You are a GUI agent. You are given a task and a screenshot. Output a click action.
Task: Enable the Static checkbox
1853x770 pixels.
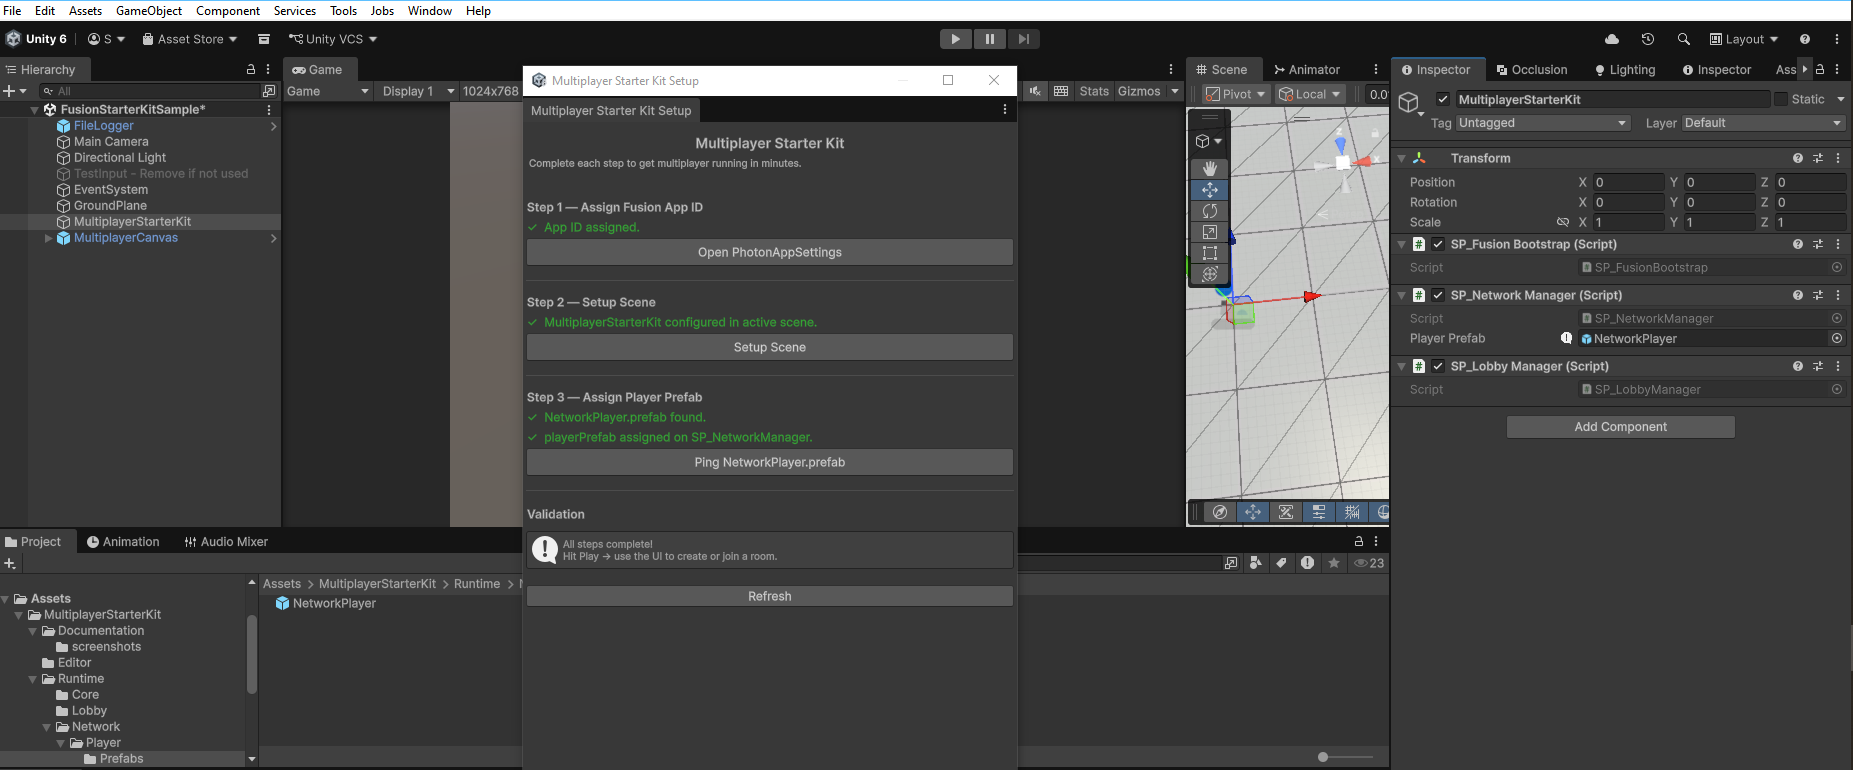point(1781,99)
